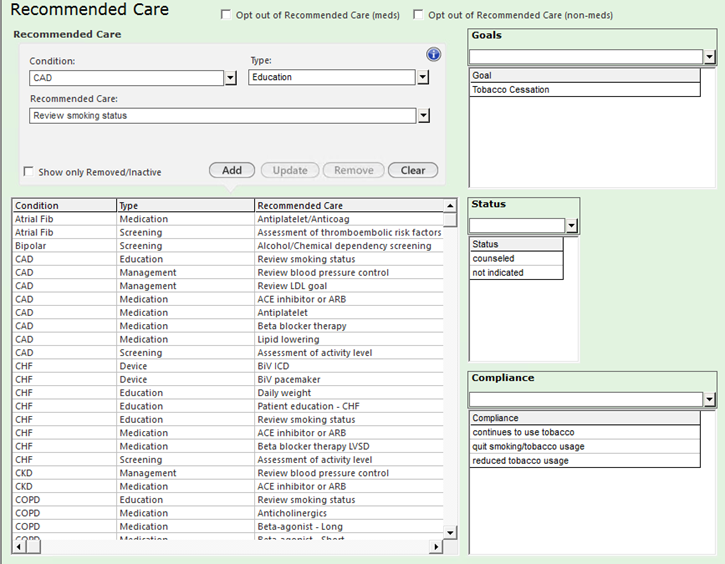Click the Status combo input field
The height and width of the screenshot is (564, 725).
pos(517,226)
